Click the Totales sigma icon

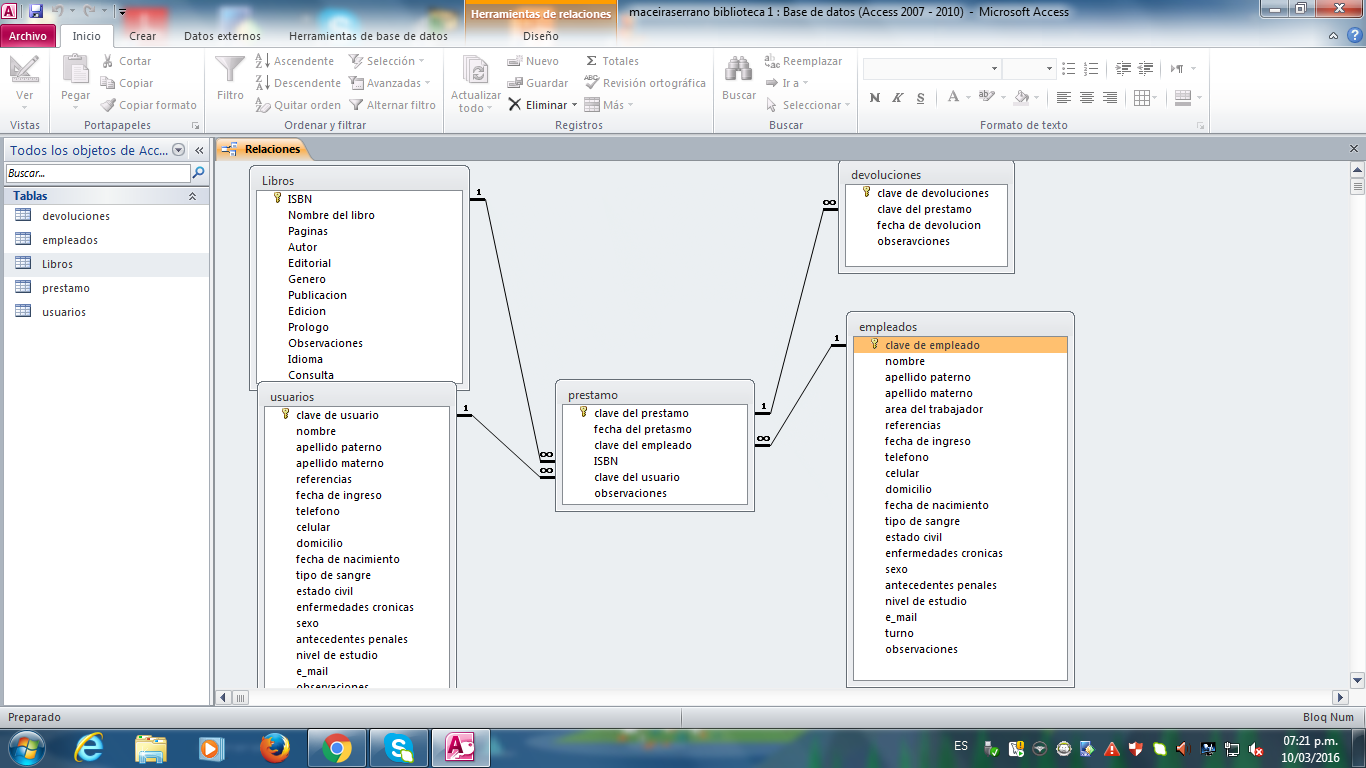pos(592,61)
